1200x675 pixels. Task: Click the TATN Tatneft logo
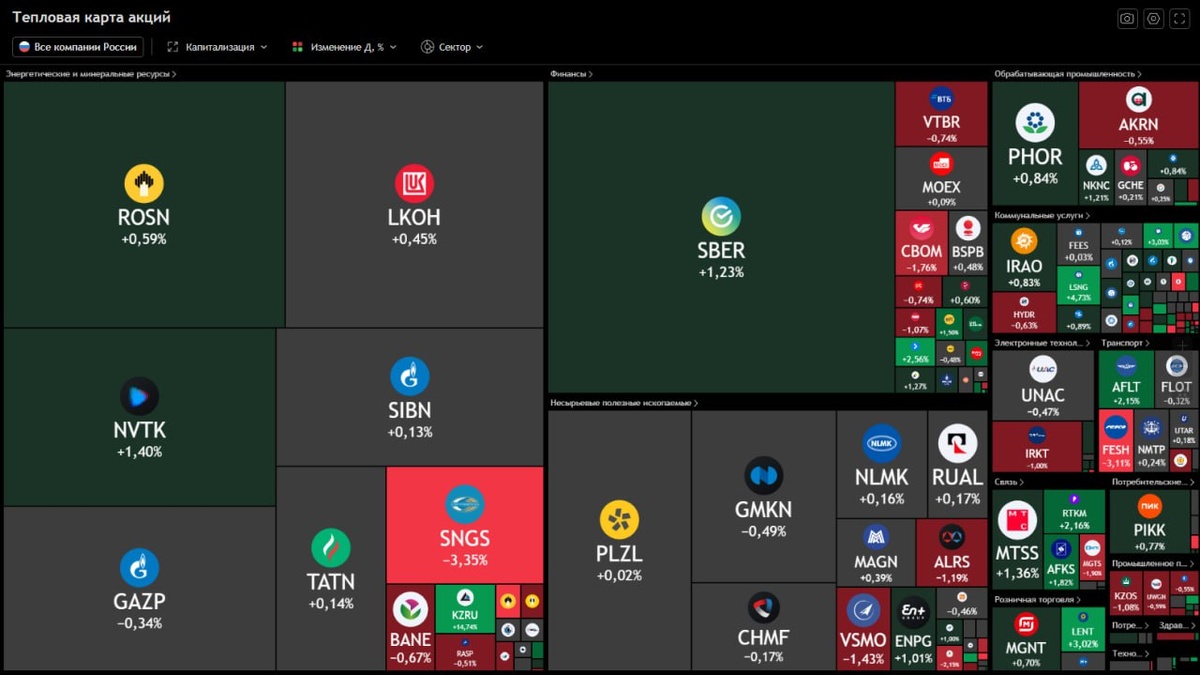pos(330,548)
